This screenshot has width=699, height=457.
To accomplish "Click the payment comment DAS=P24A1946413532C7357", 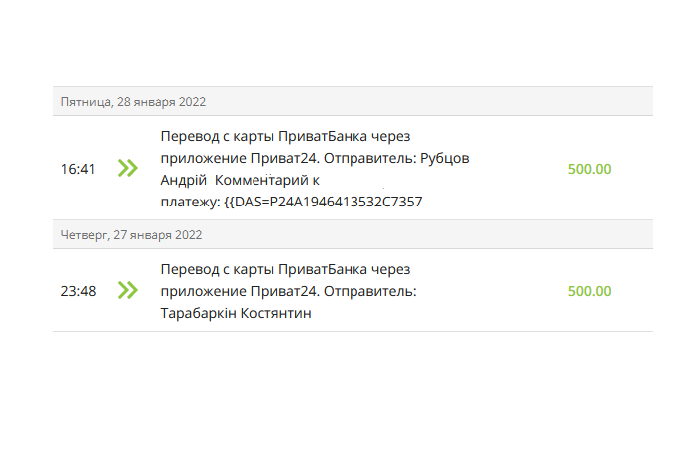I will pyautogui.click(x=329, y=202).
